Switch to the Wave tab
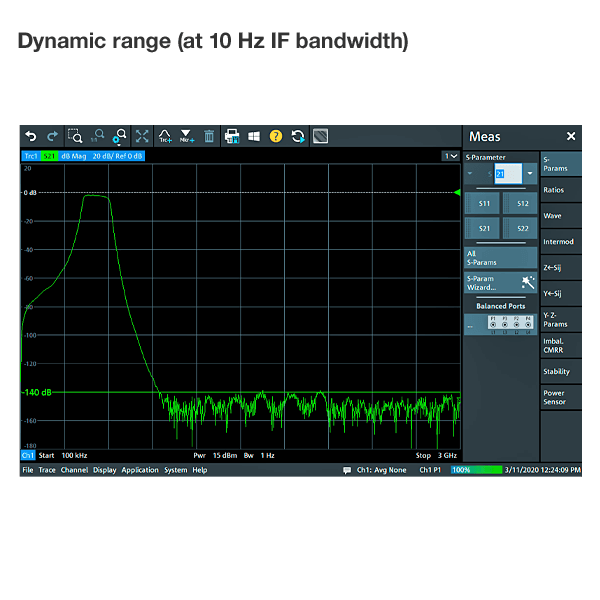Image resolution: width=600 pixels, height=600 pixels. 561,216
